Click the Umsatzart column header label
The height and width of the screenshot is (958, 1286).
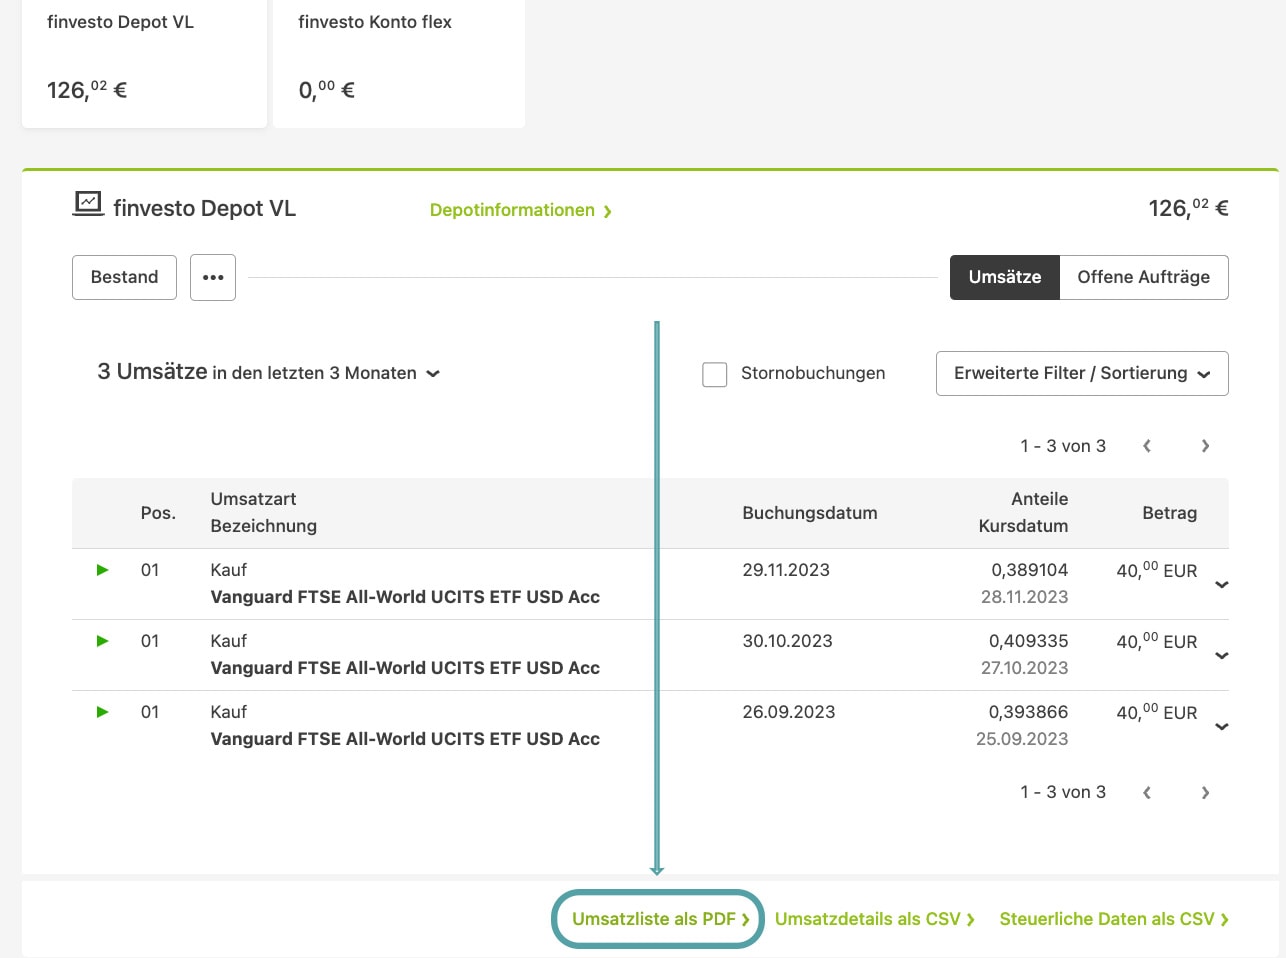253,499
